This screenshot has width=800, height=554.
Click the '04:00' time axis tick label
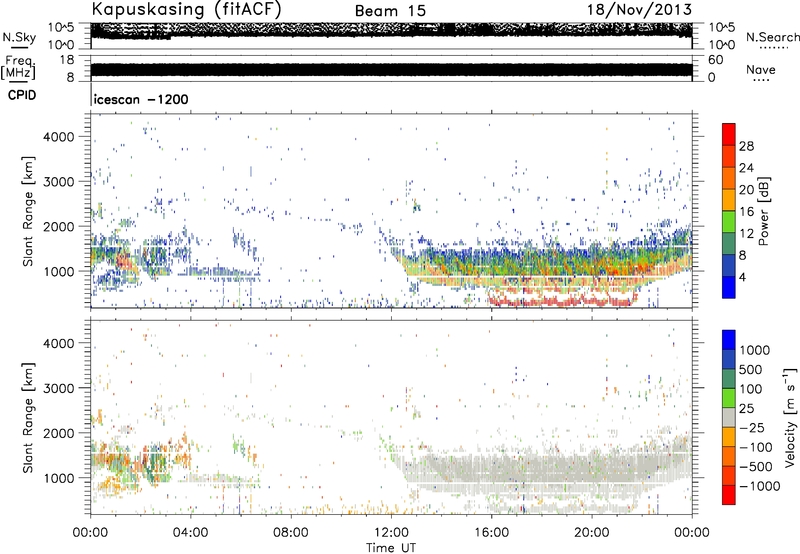tap(190, 533)
